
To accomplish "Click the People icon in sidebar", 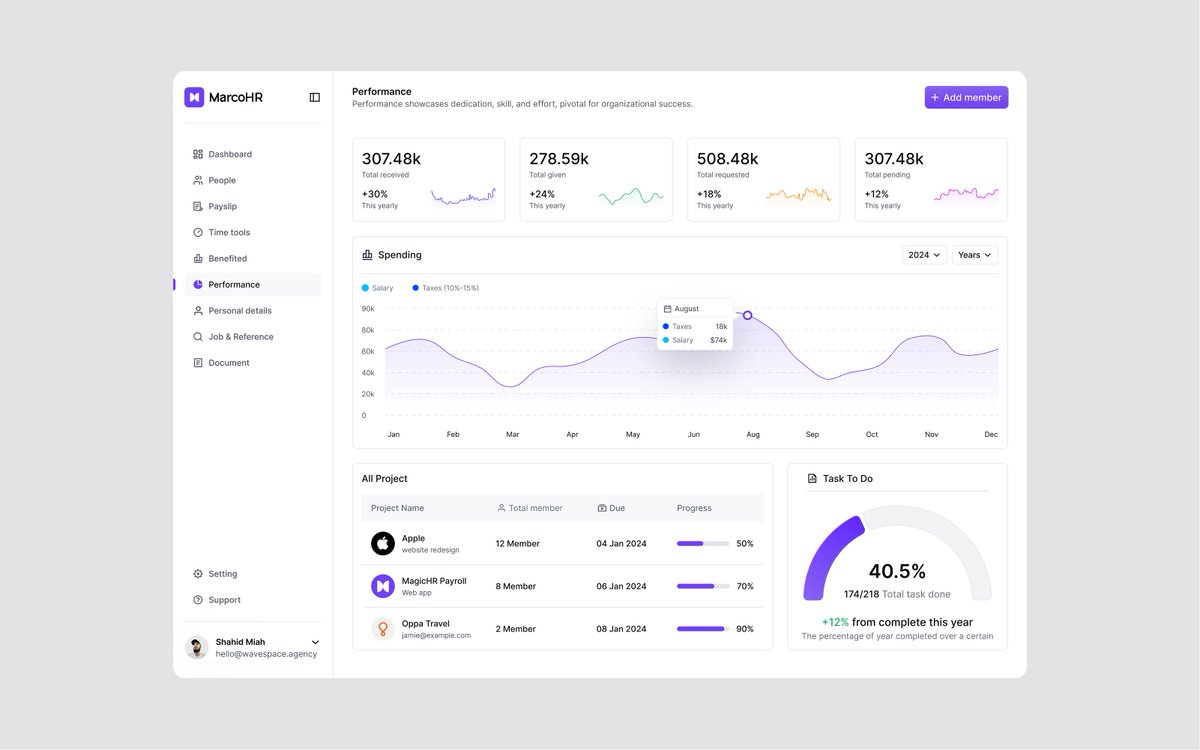I will (x=198, y=180).
